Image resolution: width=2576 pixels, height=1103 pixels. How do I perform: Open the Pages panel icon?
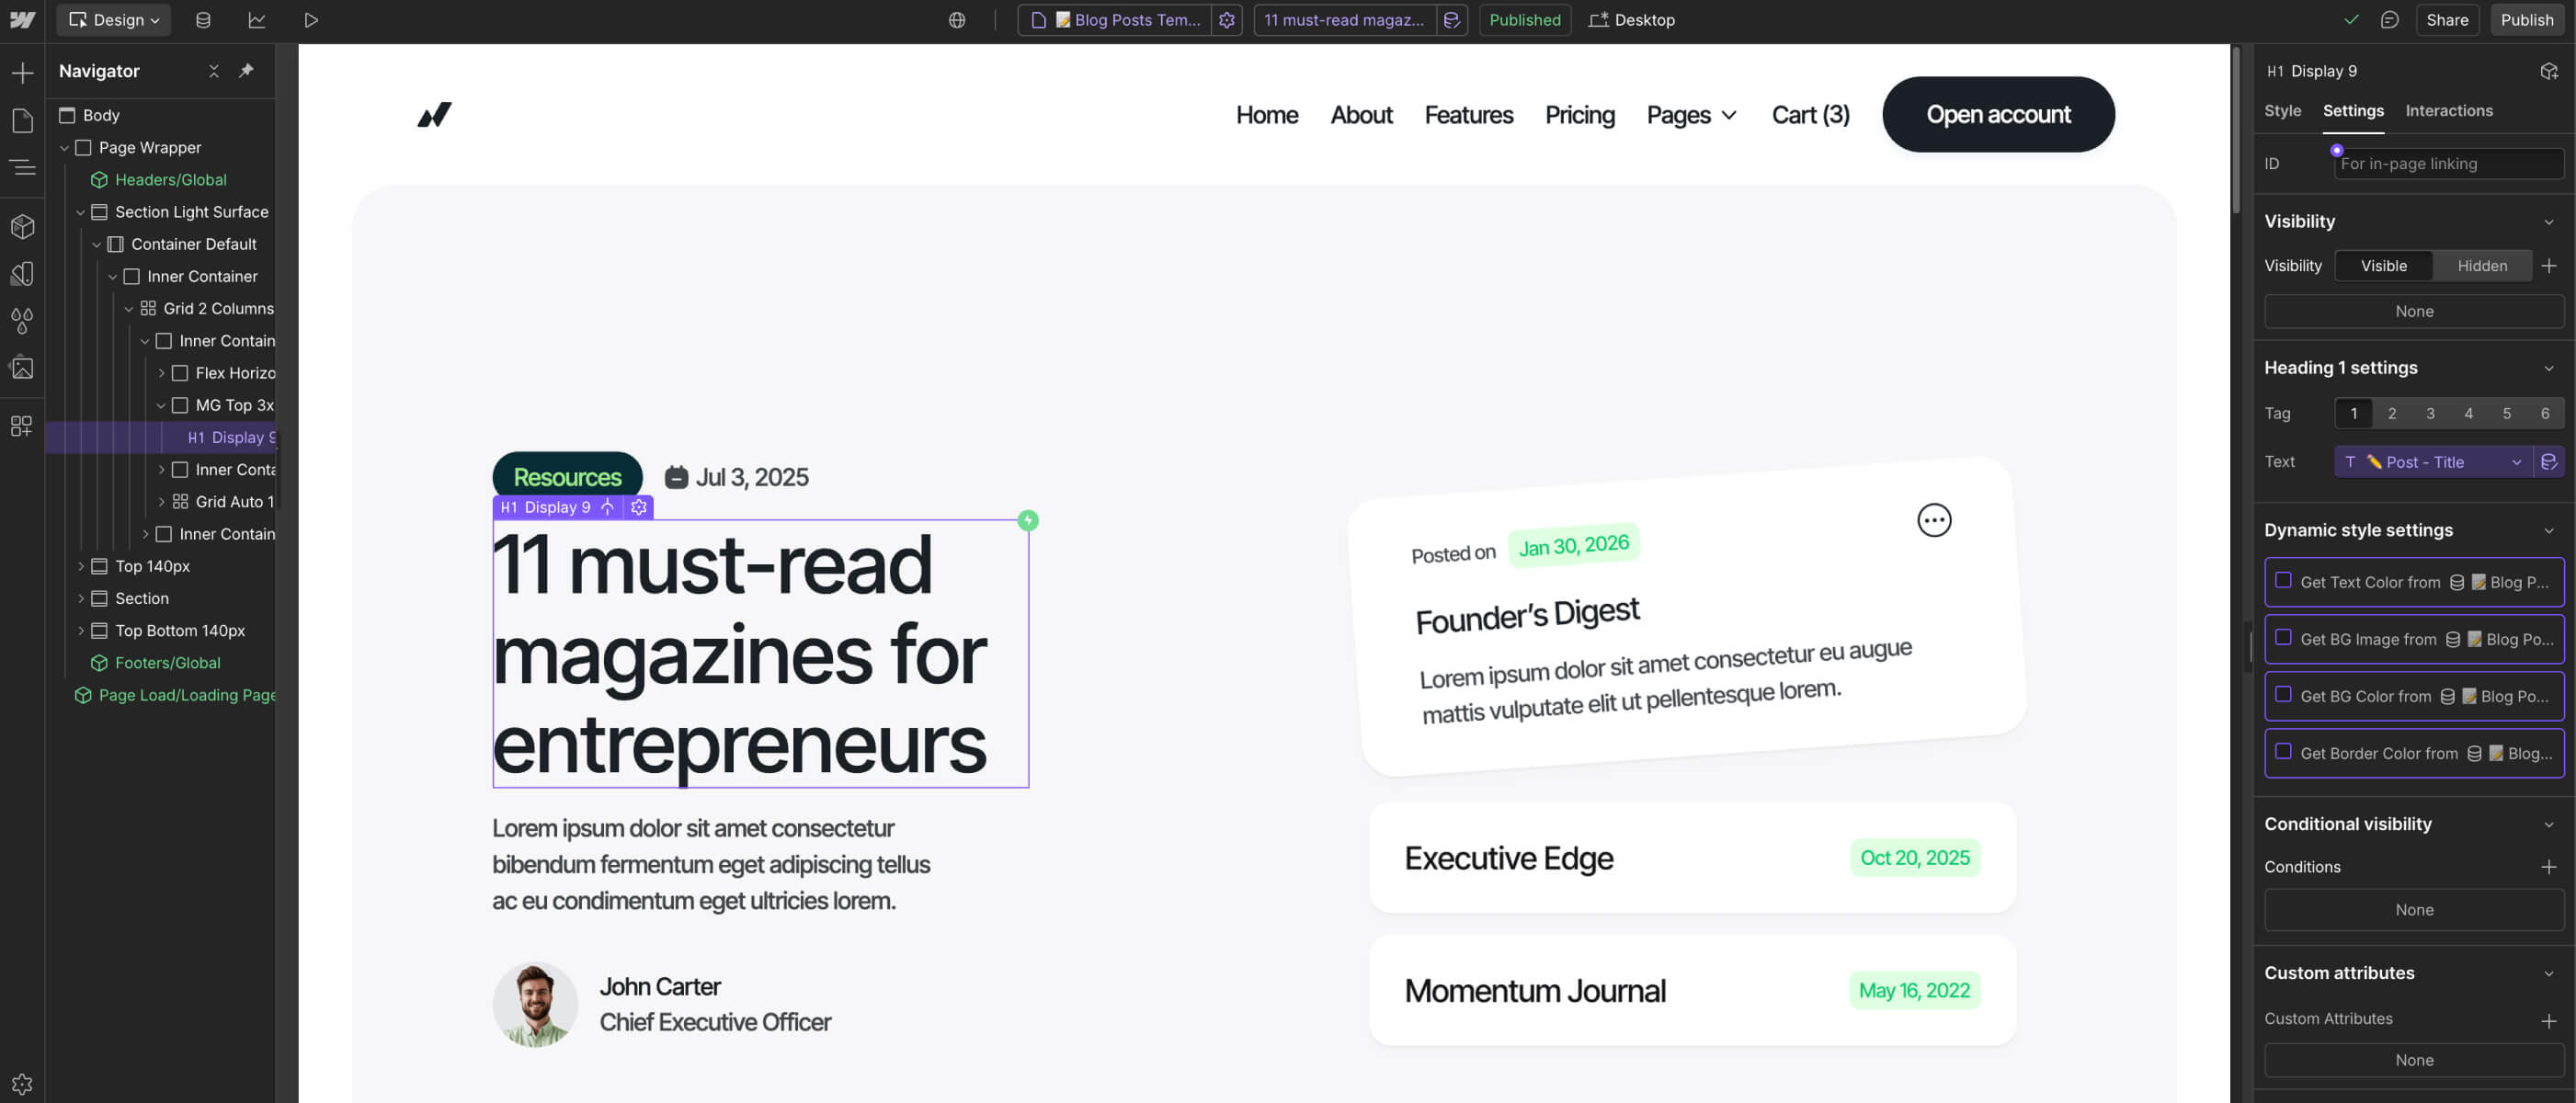point(22,121)
